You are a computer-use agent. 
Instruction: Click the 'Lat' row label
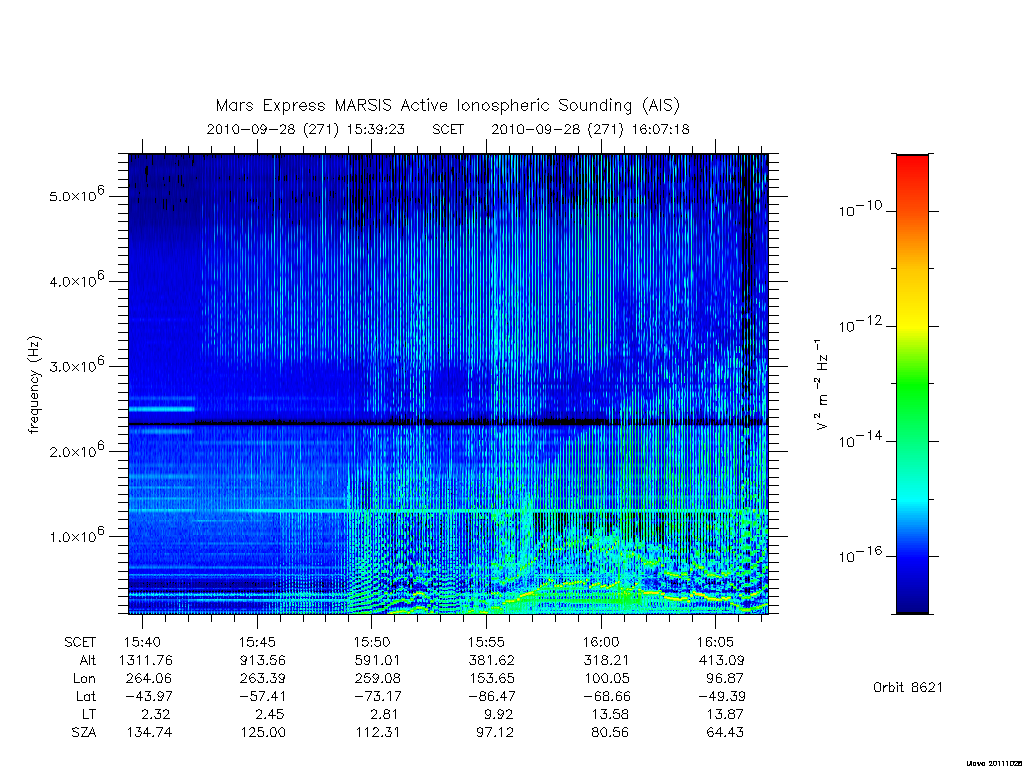86,696
